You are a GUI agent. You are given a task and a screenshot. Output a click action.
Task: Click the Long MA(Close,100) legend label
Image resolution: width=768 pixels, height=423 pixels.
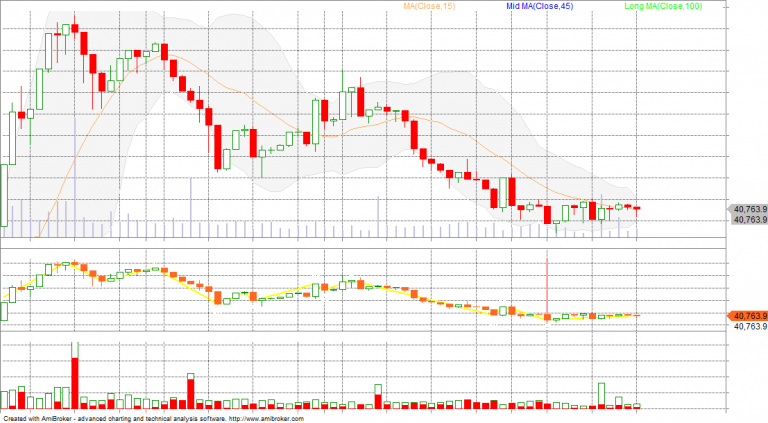[x=663, y=6]
